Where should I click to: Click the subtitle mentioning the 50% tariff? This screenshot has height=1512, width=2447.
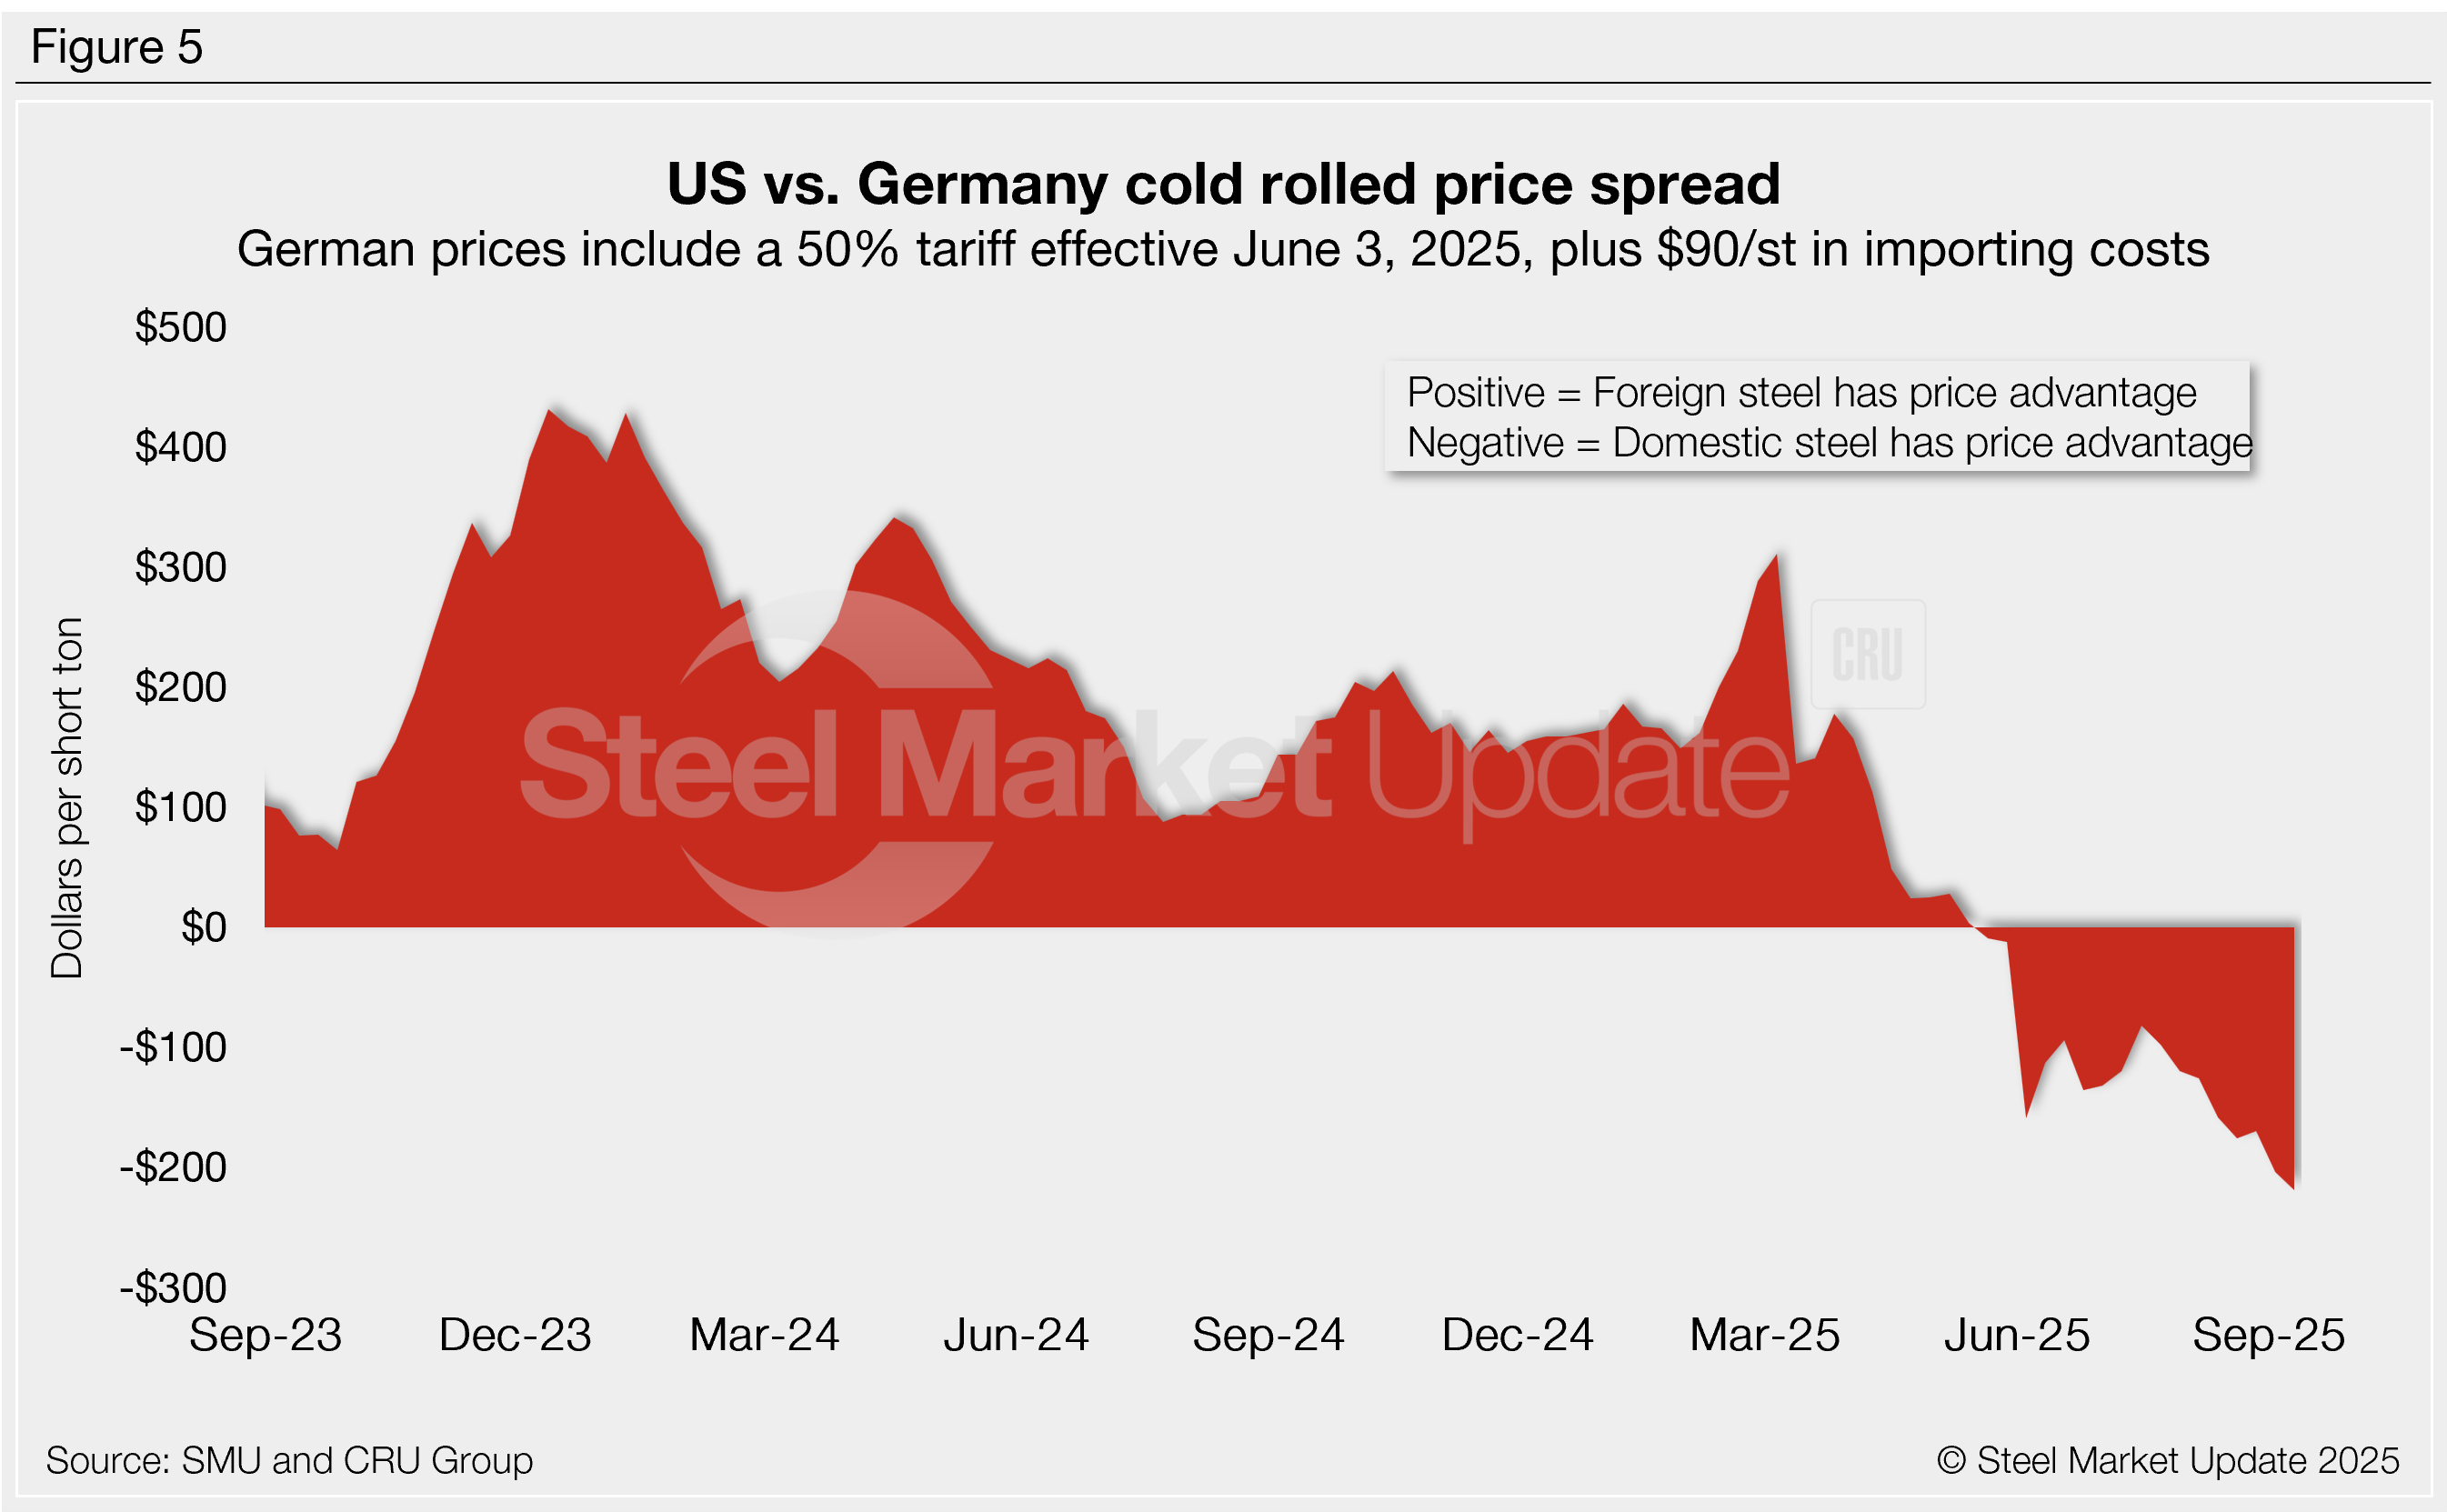tap(1223, 249)
